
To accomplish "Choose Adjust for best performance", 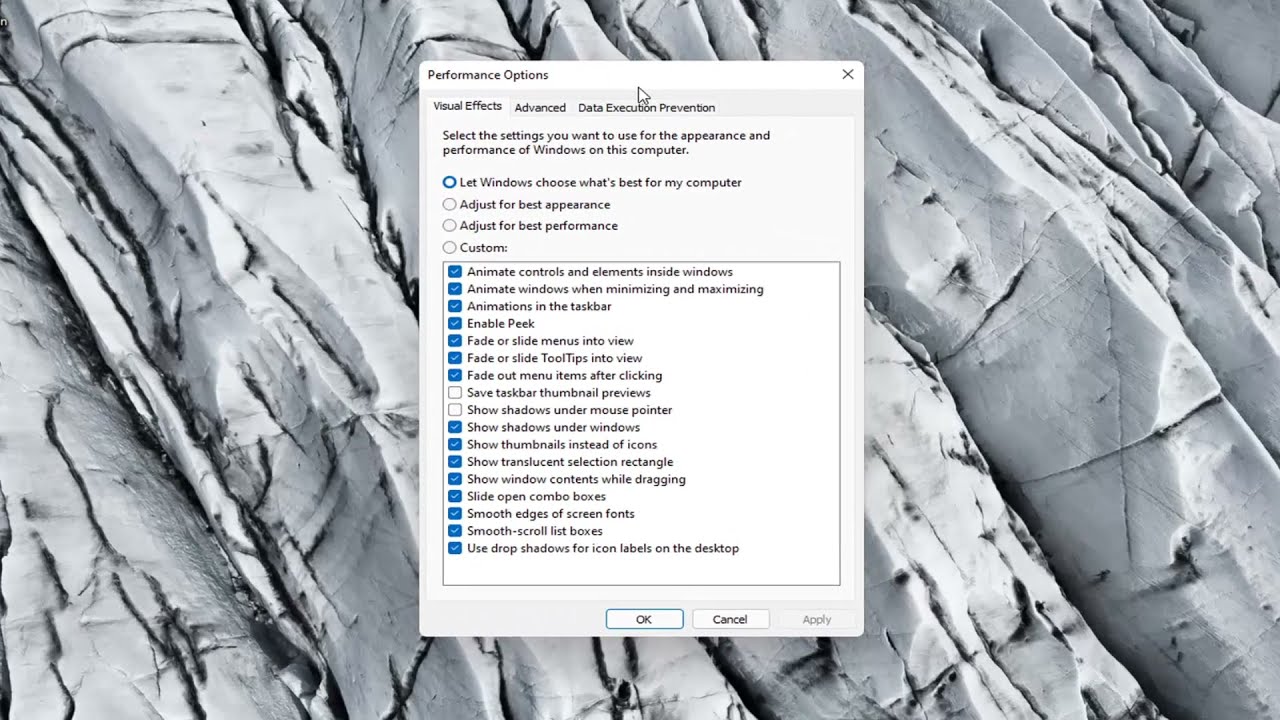I will [x=530, y=226].
